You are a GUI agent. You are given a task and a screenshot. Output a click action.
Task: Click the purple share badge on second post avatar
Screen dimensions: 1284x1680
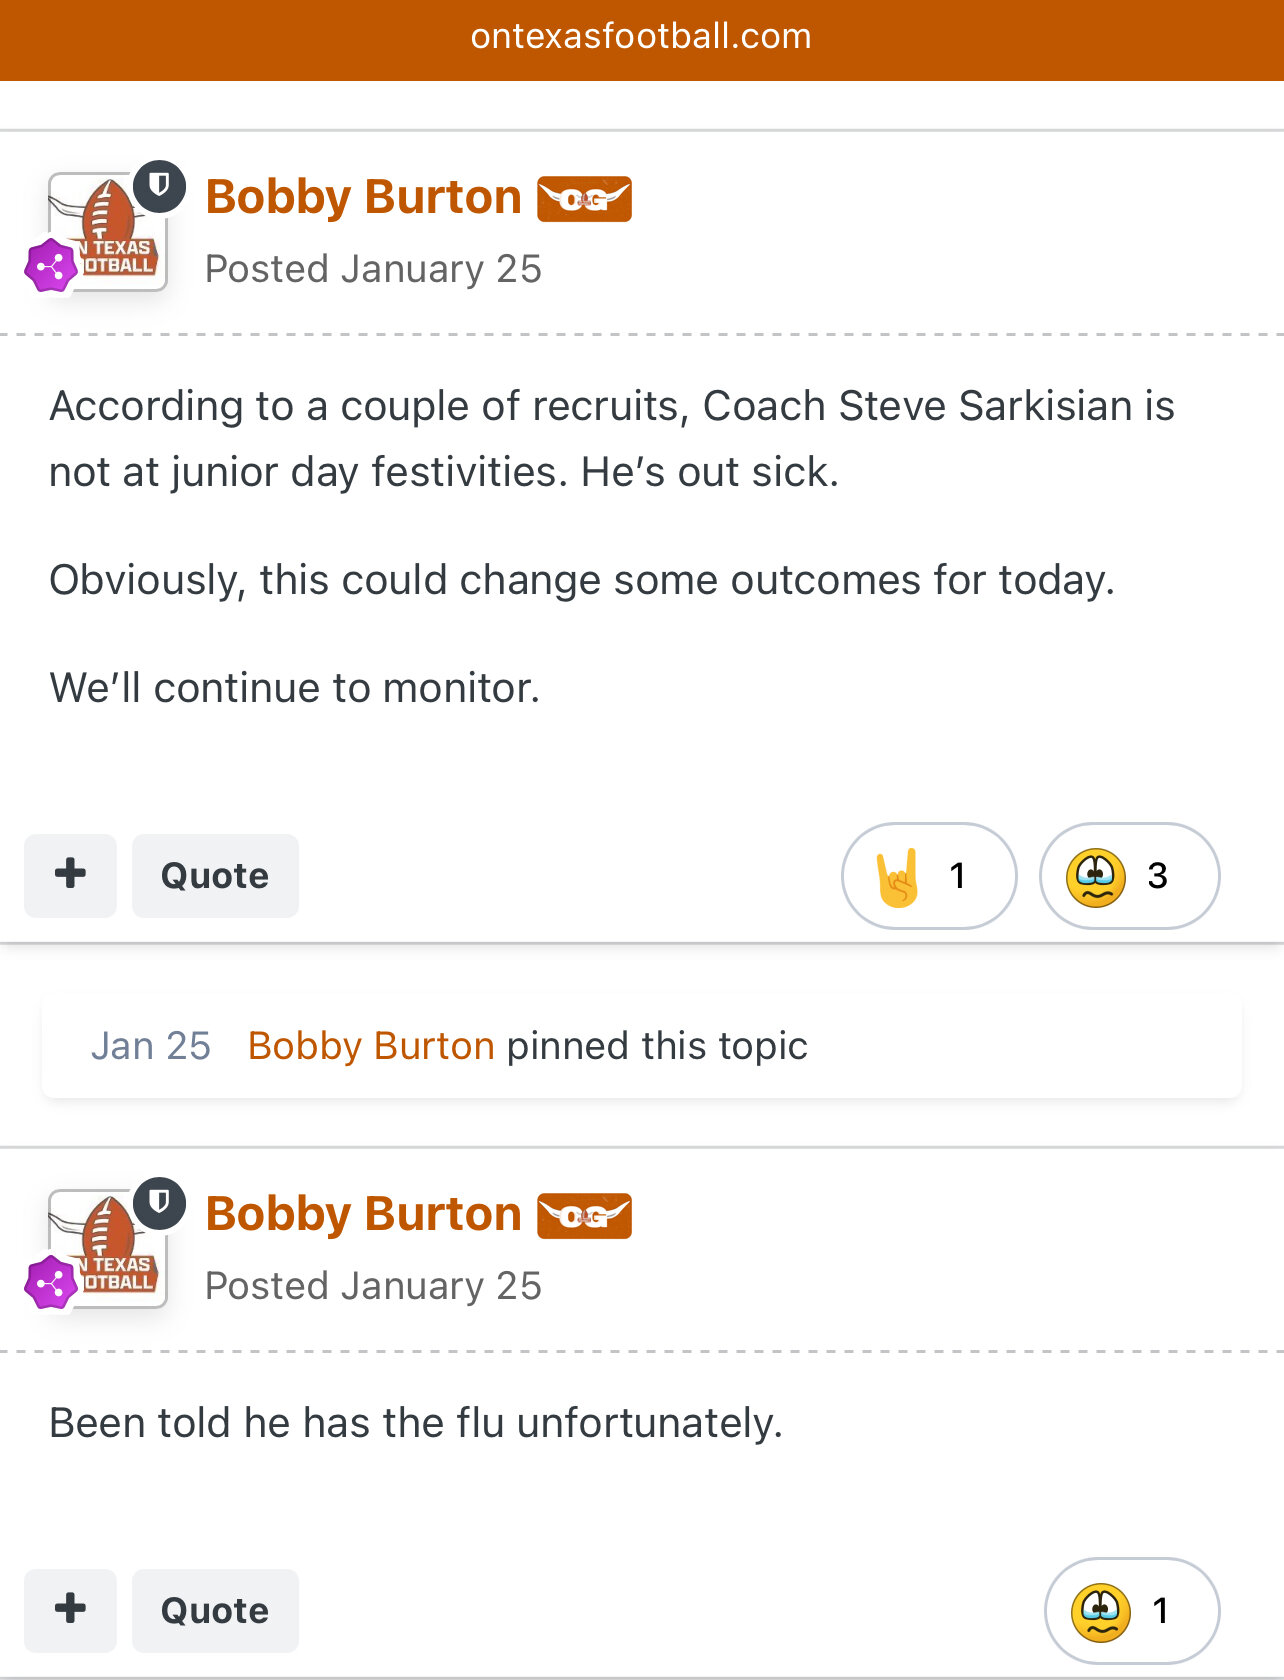[x=50, y=1283]
